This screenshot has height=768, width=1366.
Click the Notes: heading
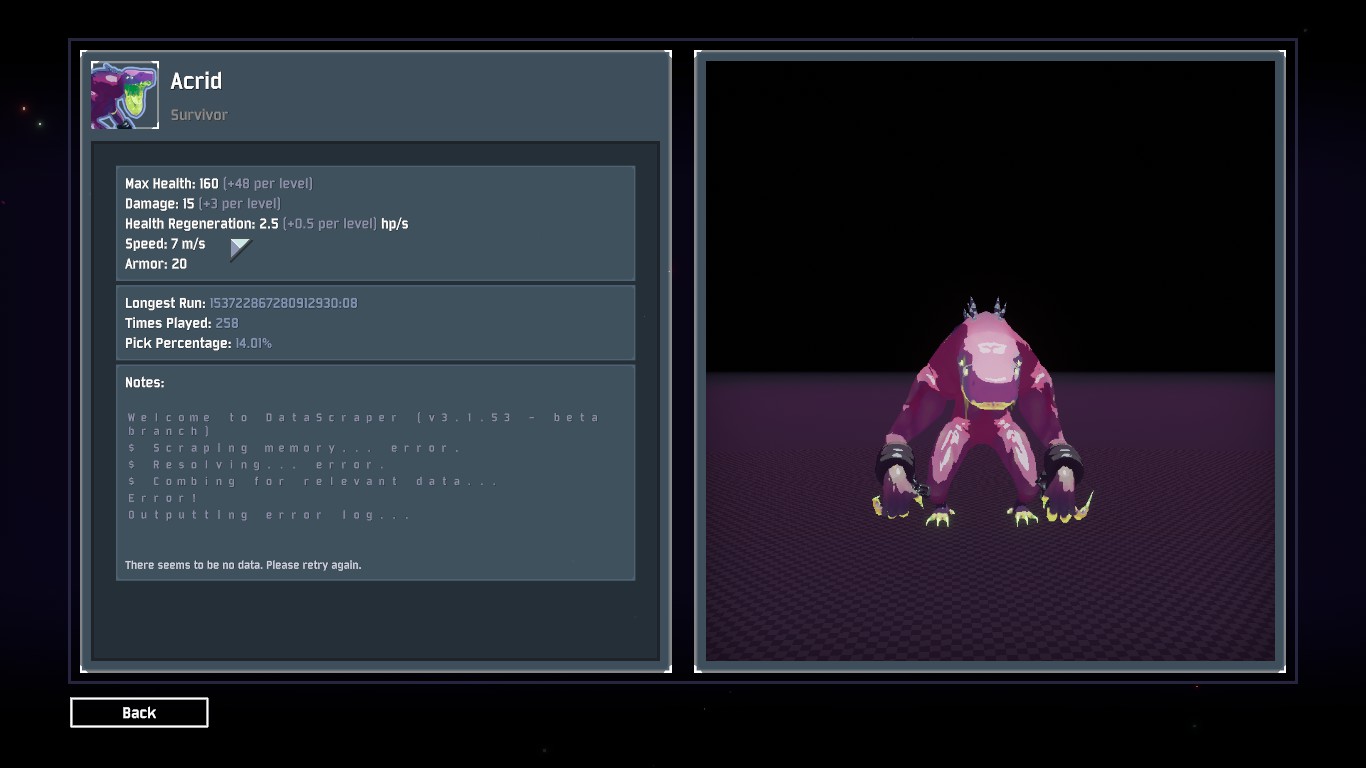point(145,383)
